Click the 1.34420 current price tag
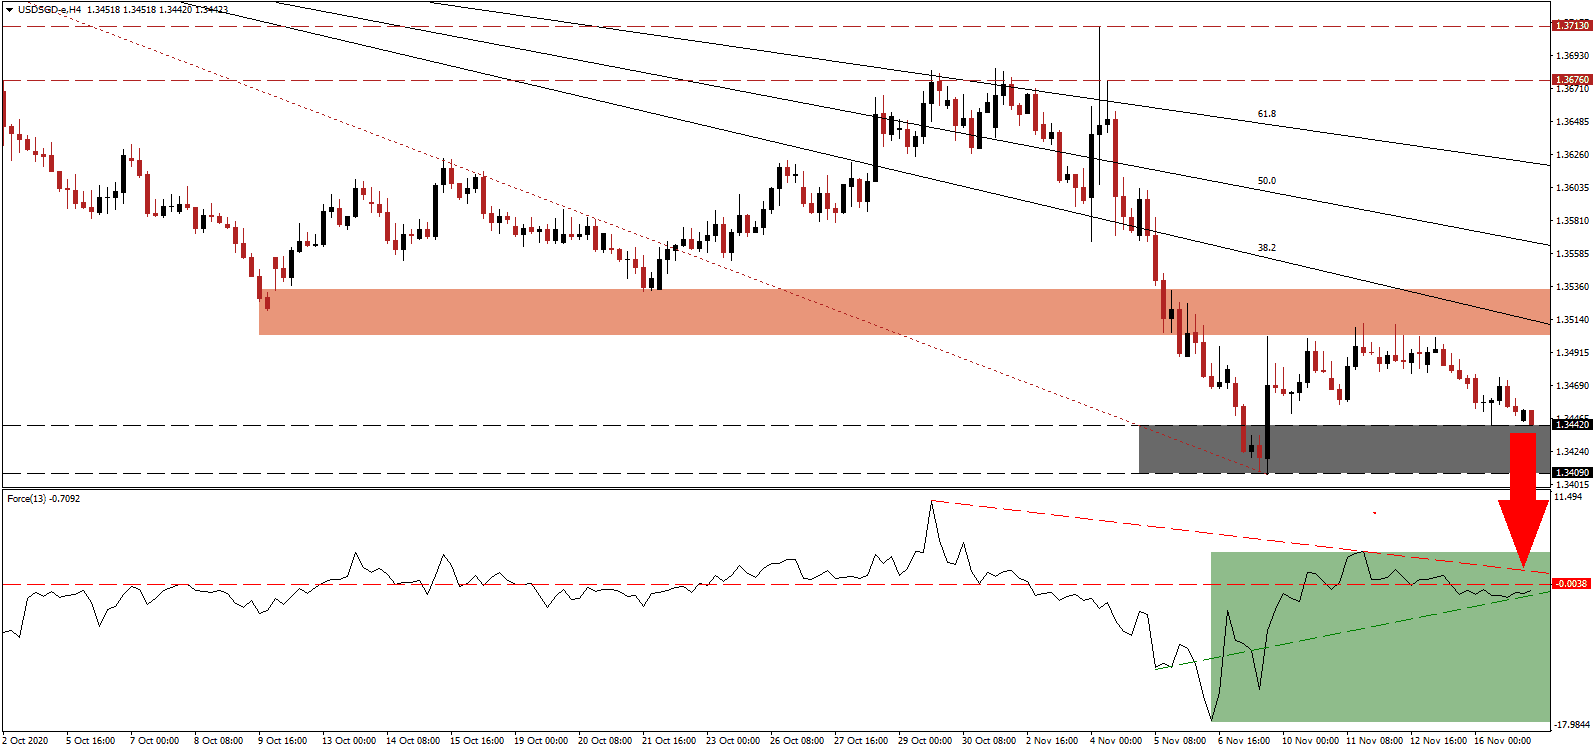 [1570, 425]
